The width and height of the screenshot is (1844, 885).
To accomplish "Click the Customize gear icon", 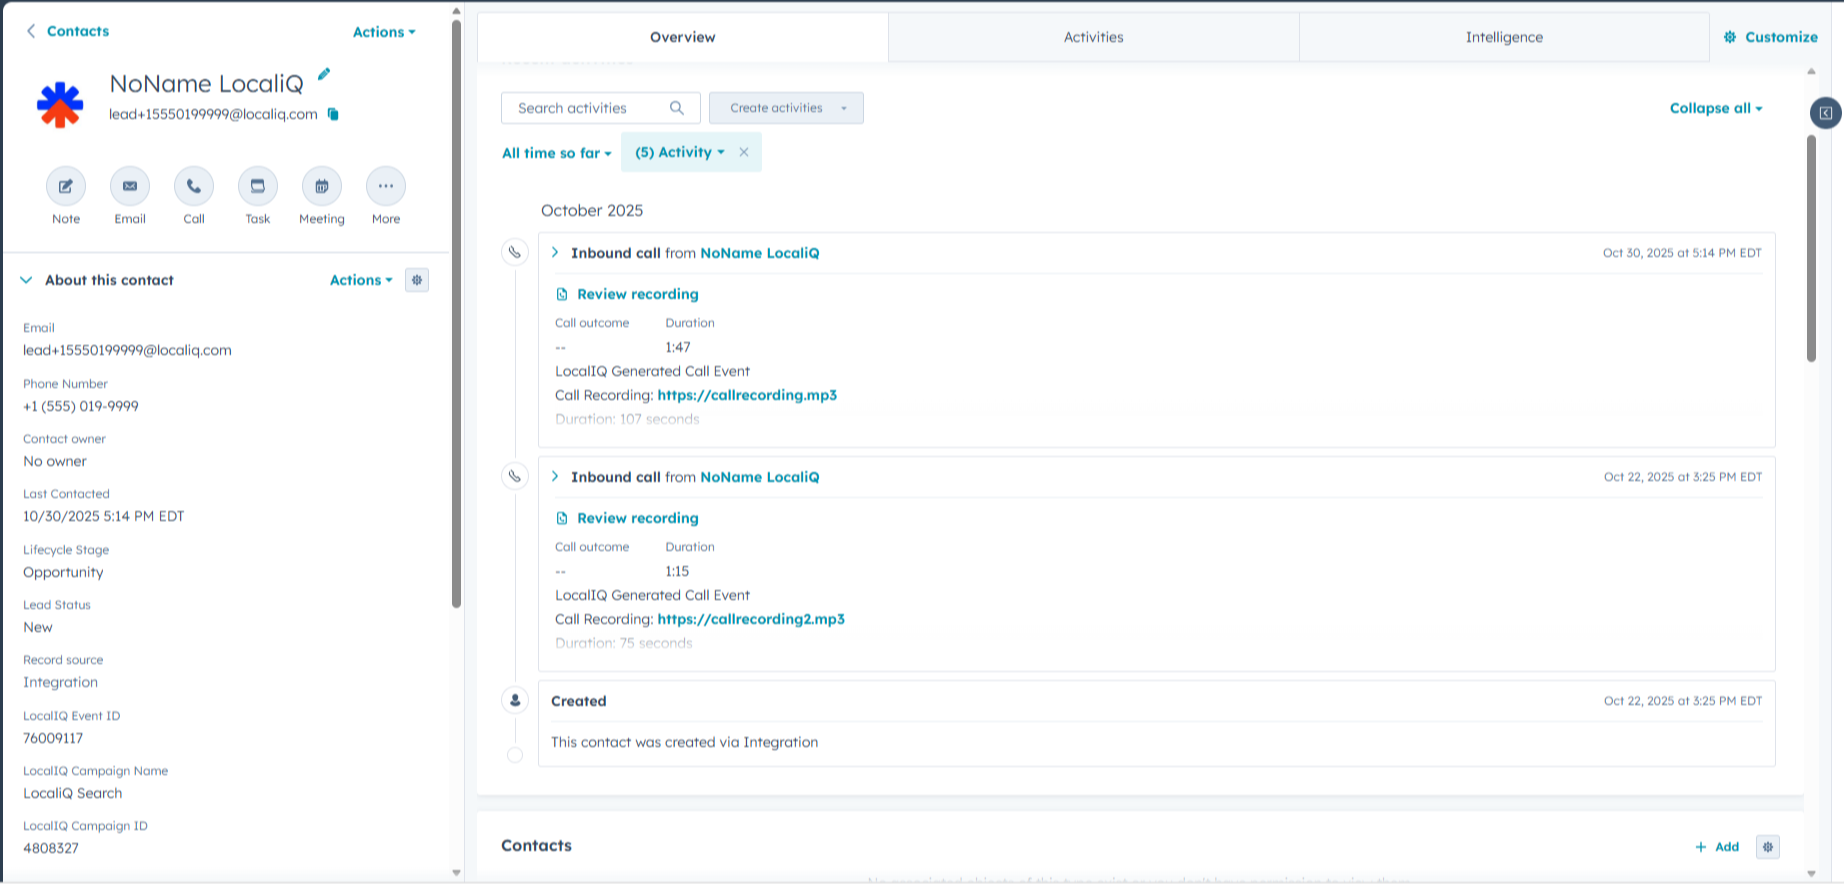I will 1730,37.
